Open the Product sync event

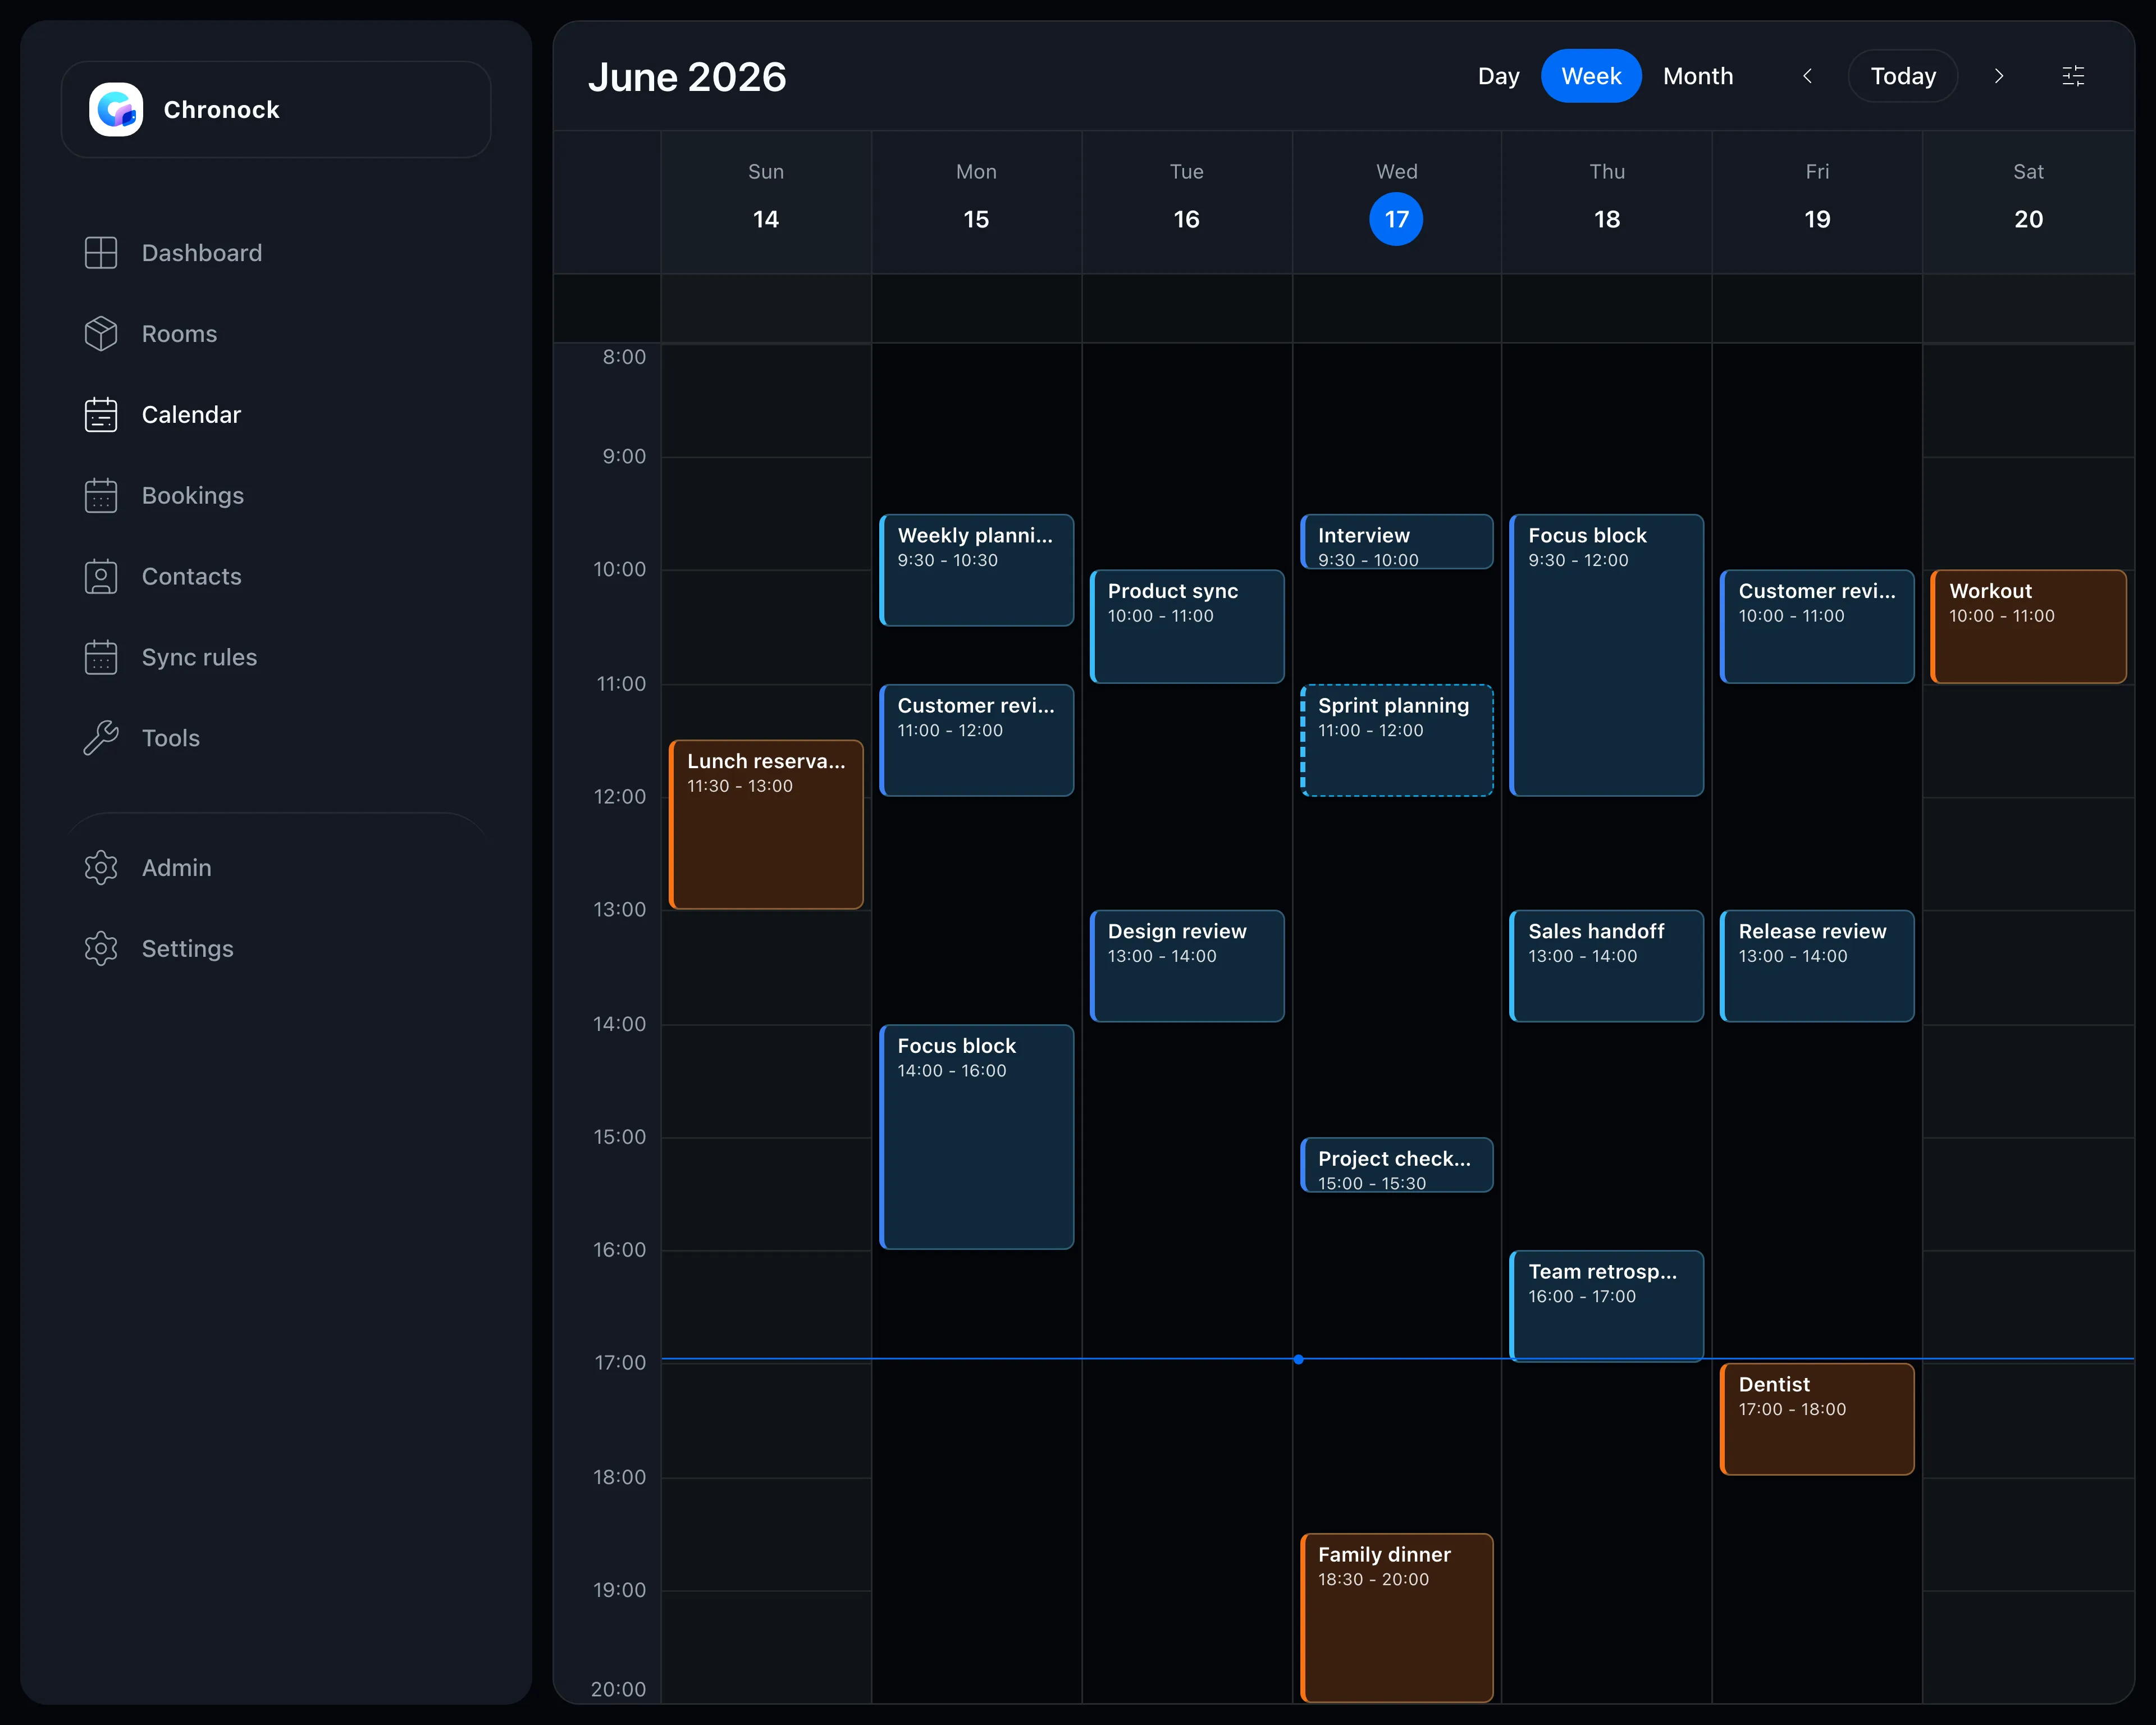point(1186,627)
